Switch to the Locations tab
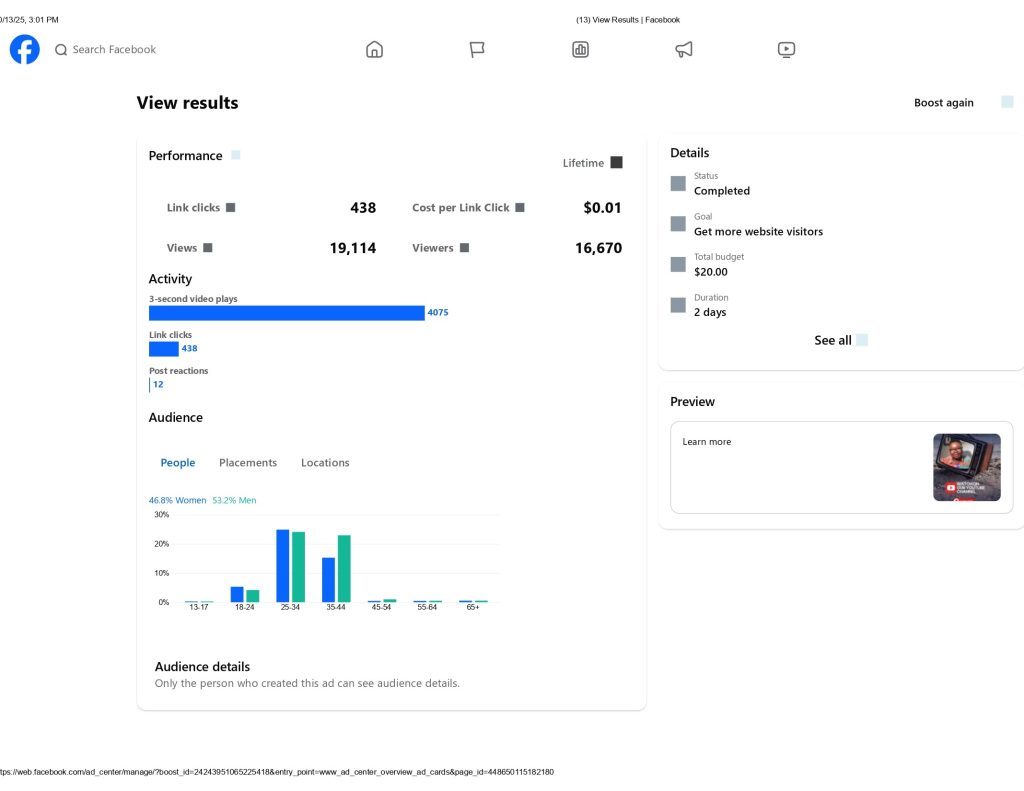Viewport: 1024px width, 791px height. pos(325,463)
